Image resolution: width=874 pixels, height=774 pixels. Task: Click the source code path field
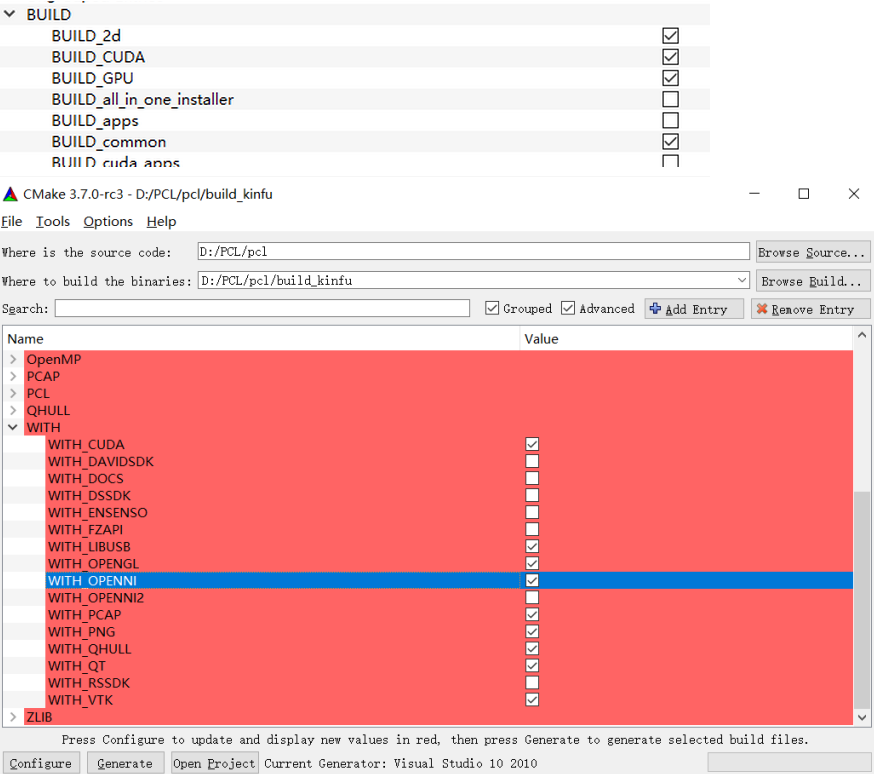[x=473, y=251]
